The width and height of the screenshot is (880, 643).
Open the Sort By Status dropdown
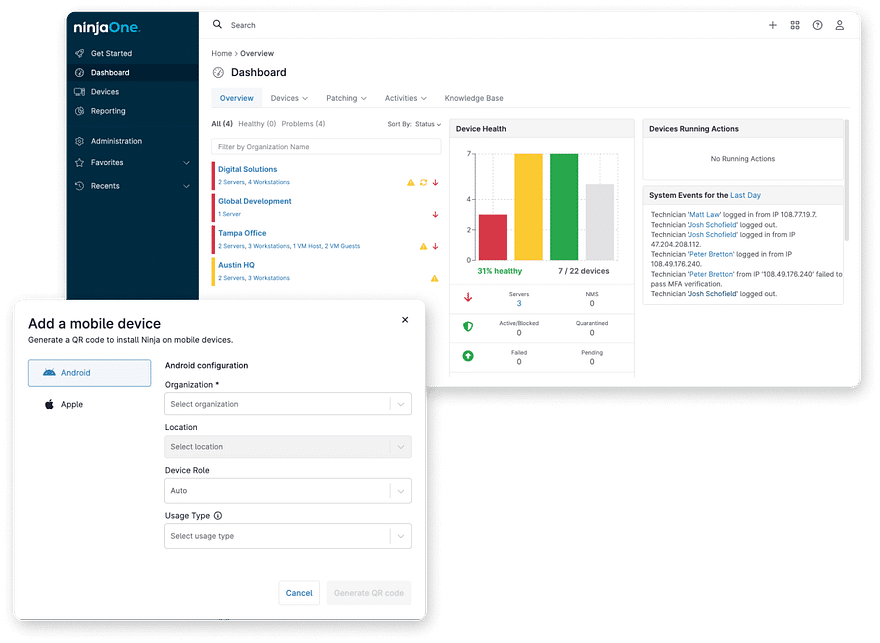tap(428, 124)
